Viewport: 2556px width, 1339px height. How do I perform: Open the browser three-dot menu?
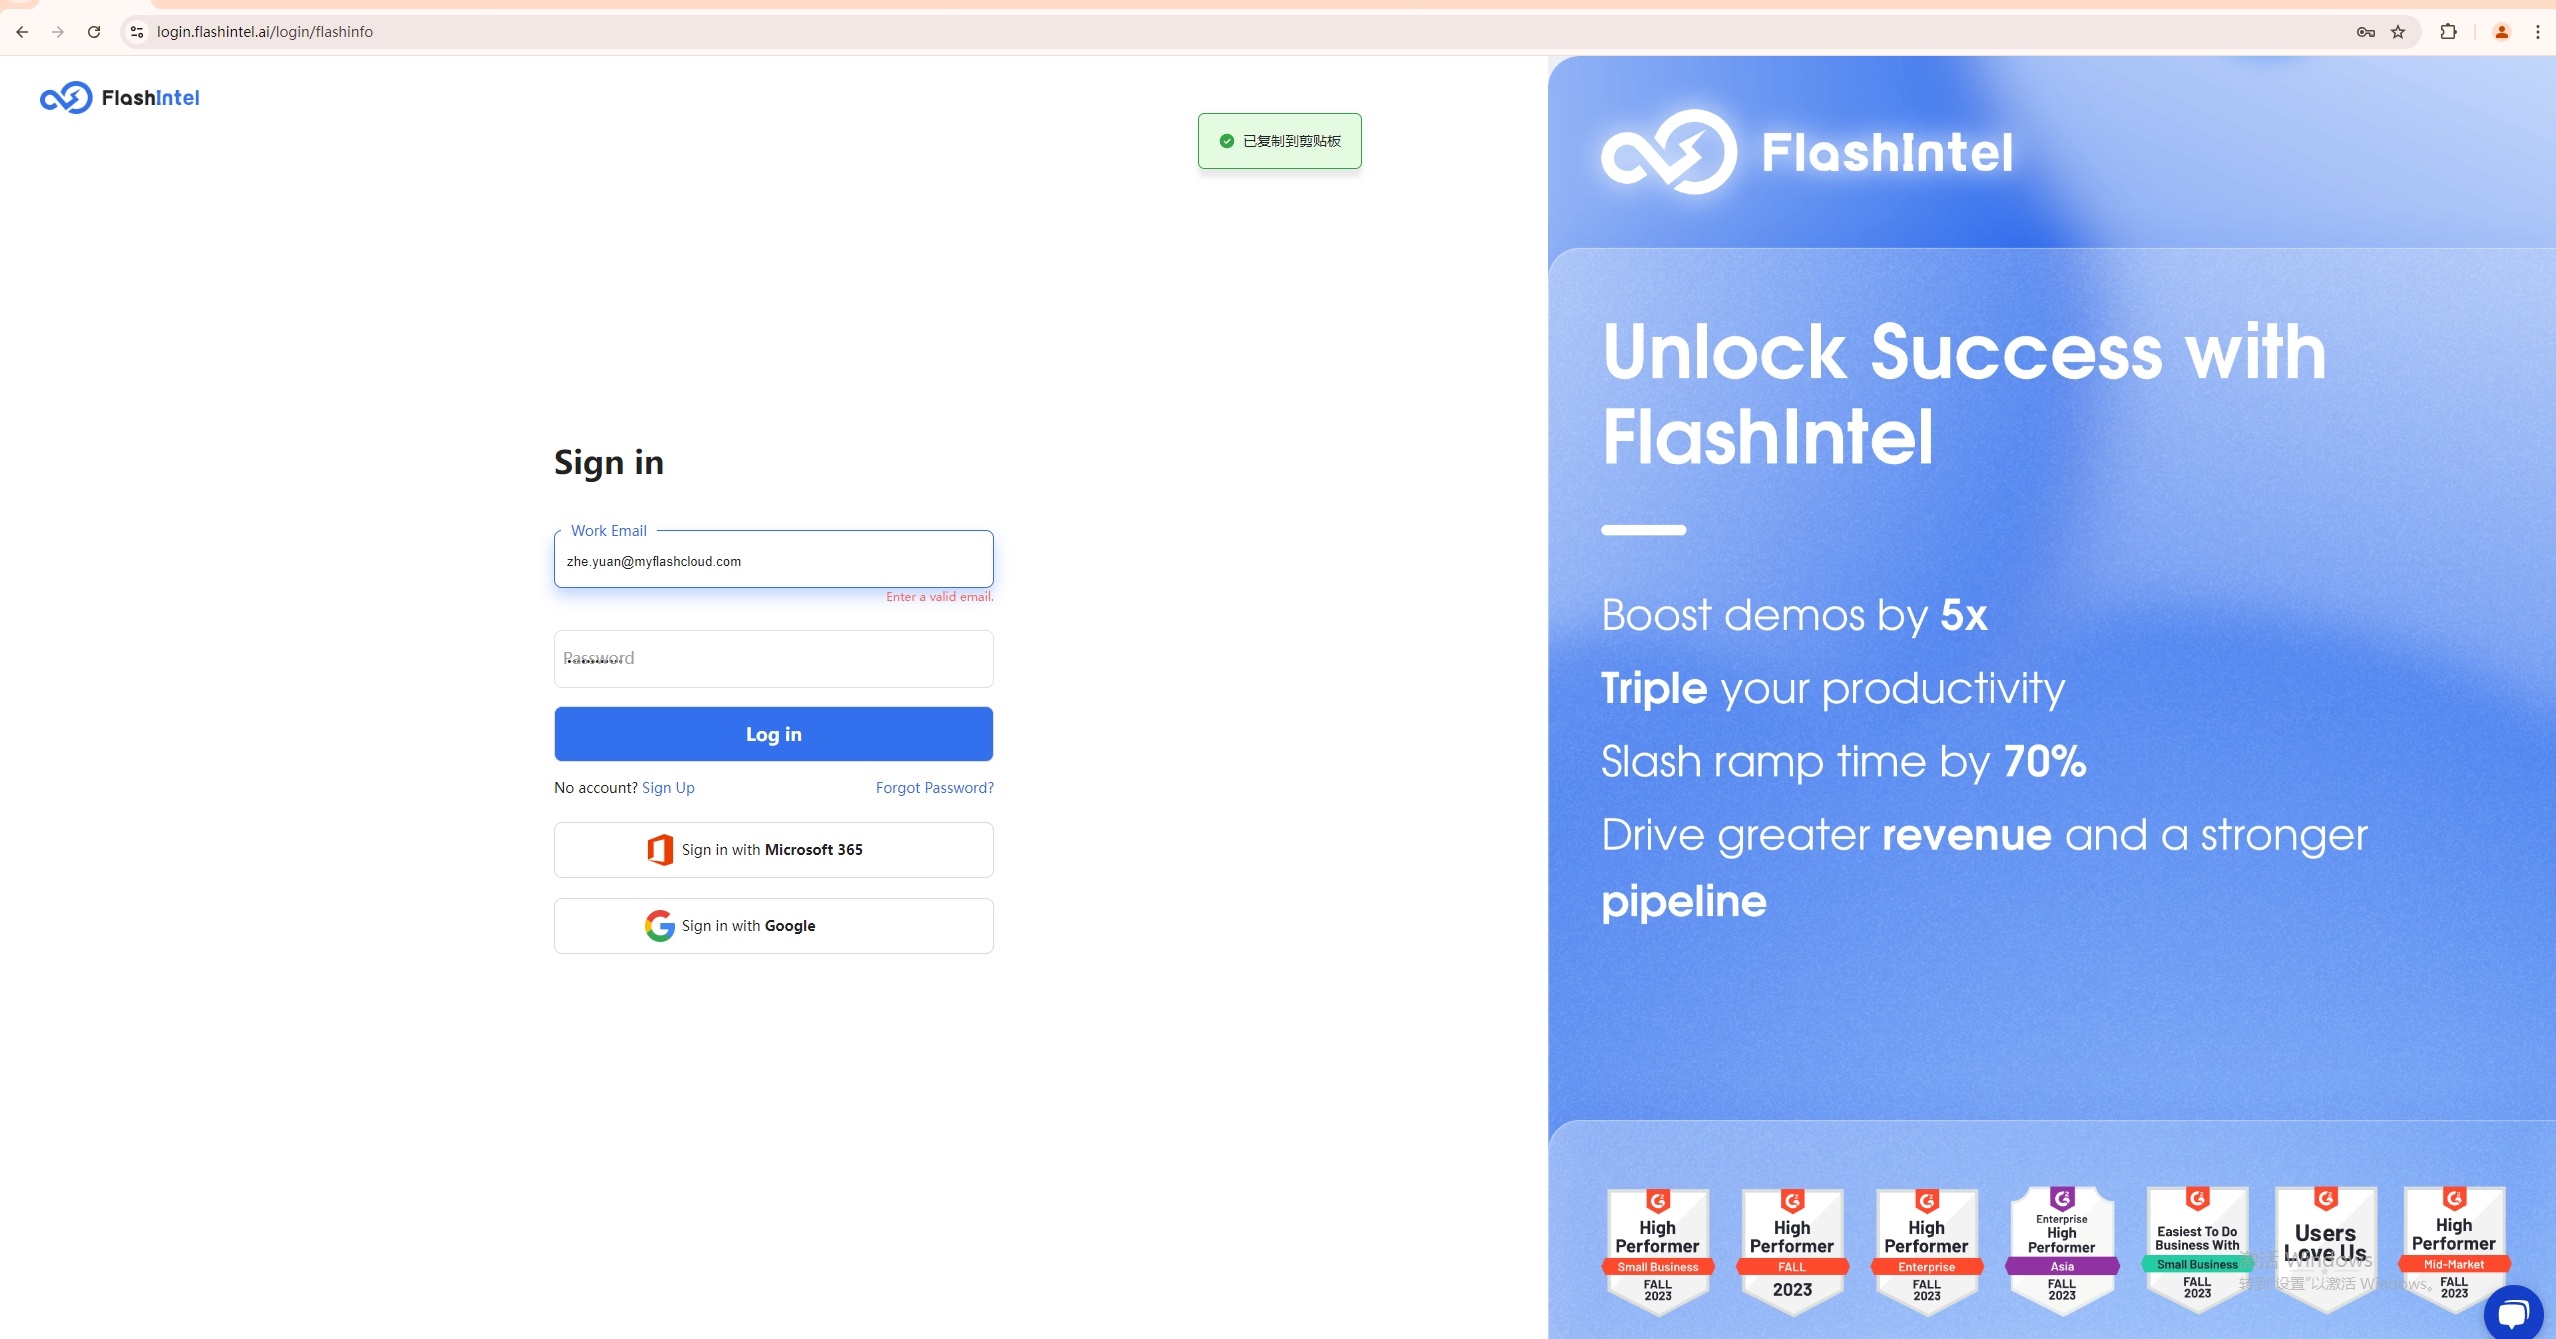[2538, 32]
